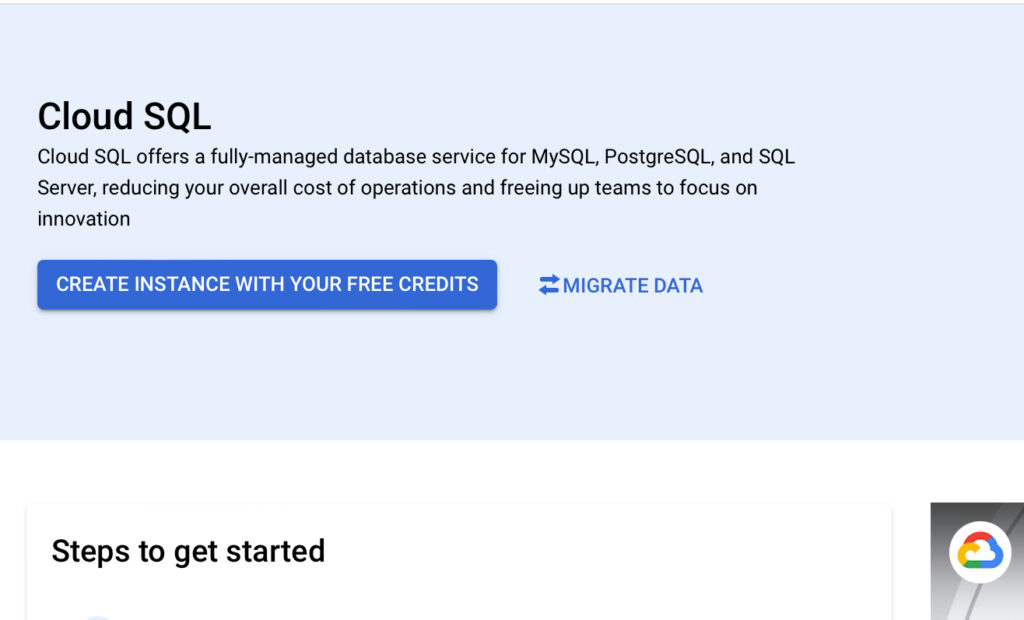Click the word MySQL in the description
This screenshot has width=1024, height=620.
coord(563,157)
